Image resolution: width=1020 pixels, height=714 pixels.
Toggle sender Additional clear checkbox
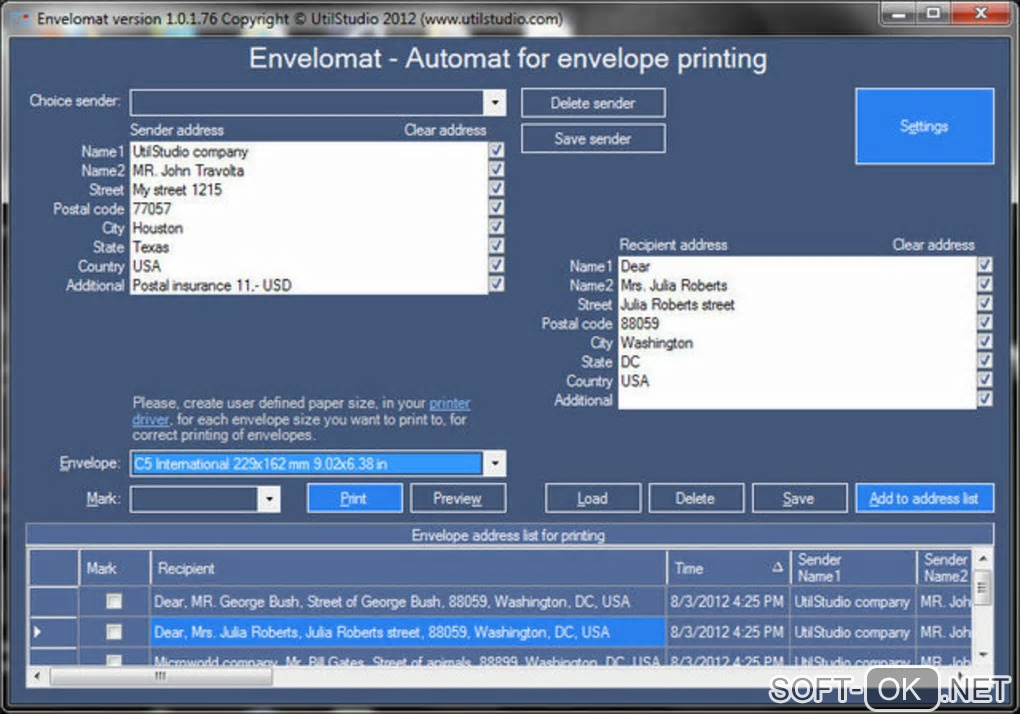tap(496, 284)
